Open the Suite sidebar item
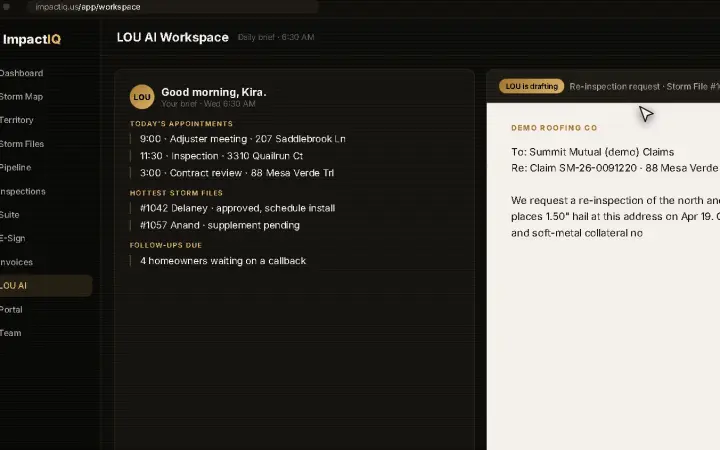This screenshot has width=720, height=450. pyautogui.click(x=10, y=214)
